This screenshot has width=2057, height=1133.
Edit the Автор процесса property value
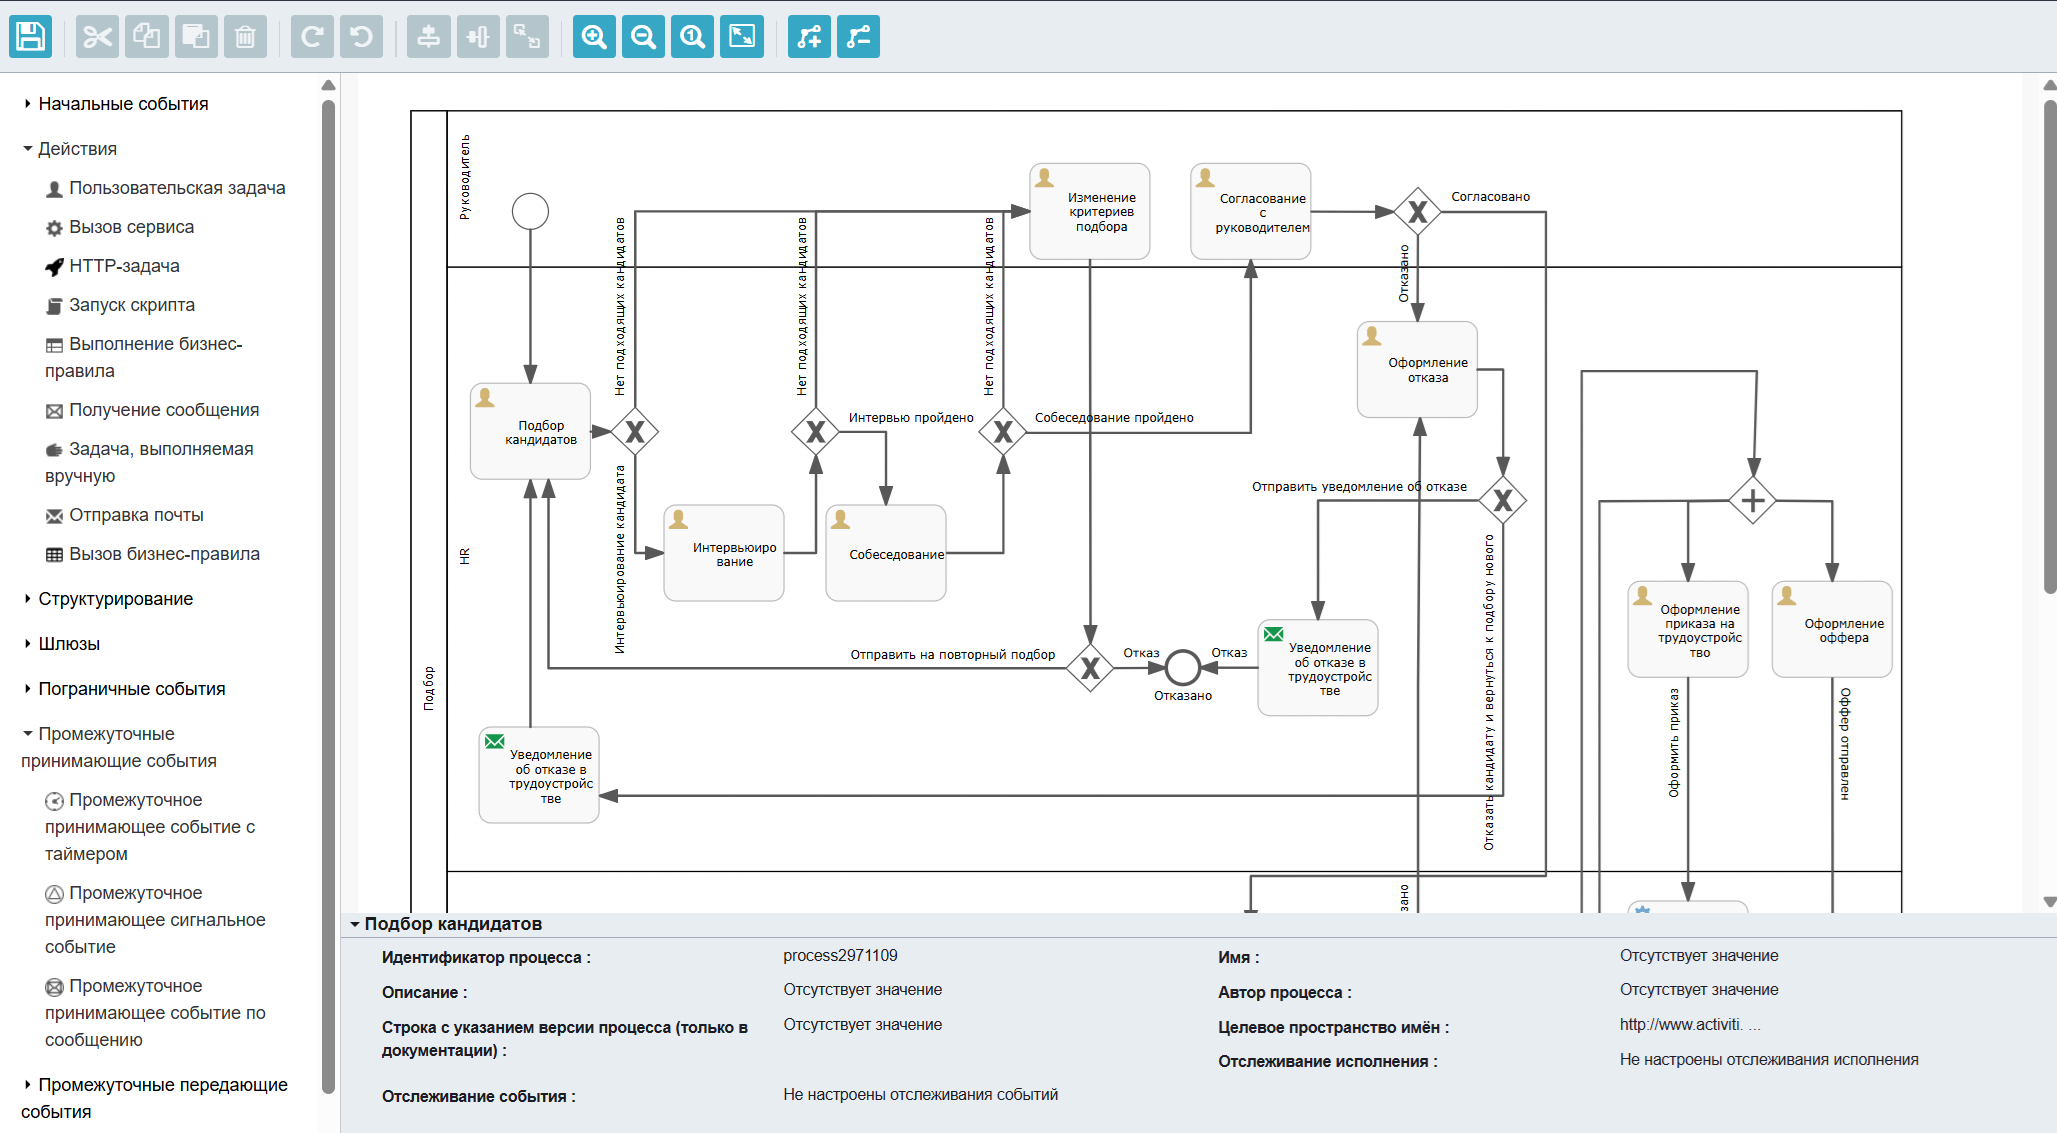click(x=1699, y=990)
